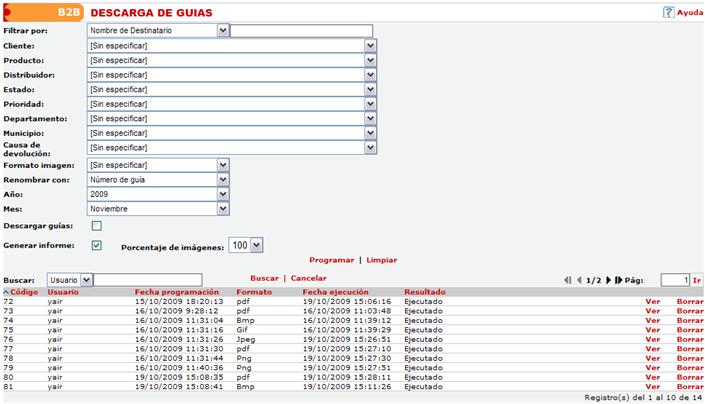
Task: Uncheck the Generar informe checkbox
Action: coord(97,245)
